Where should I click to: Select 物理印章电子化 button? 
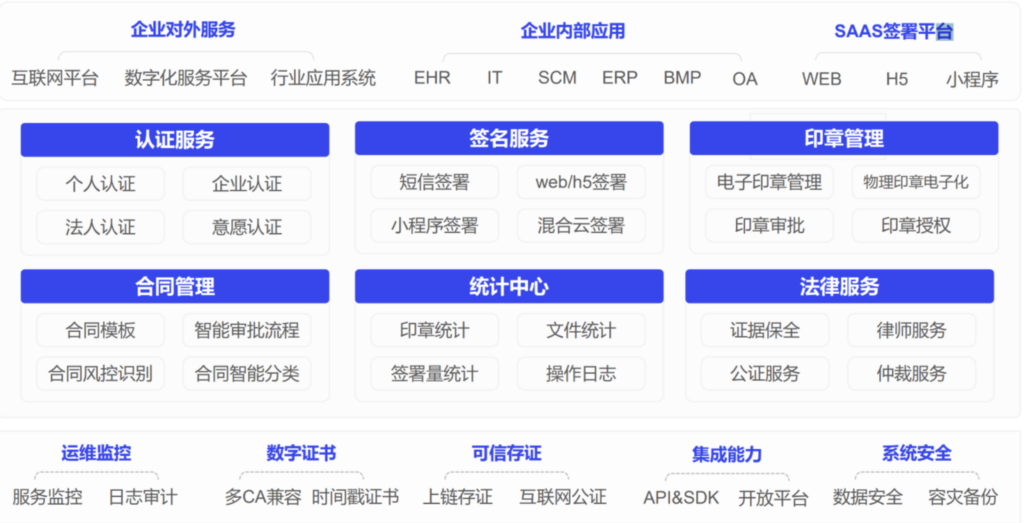(x=916, y=182)
